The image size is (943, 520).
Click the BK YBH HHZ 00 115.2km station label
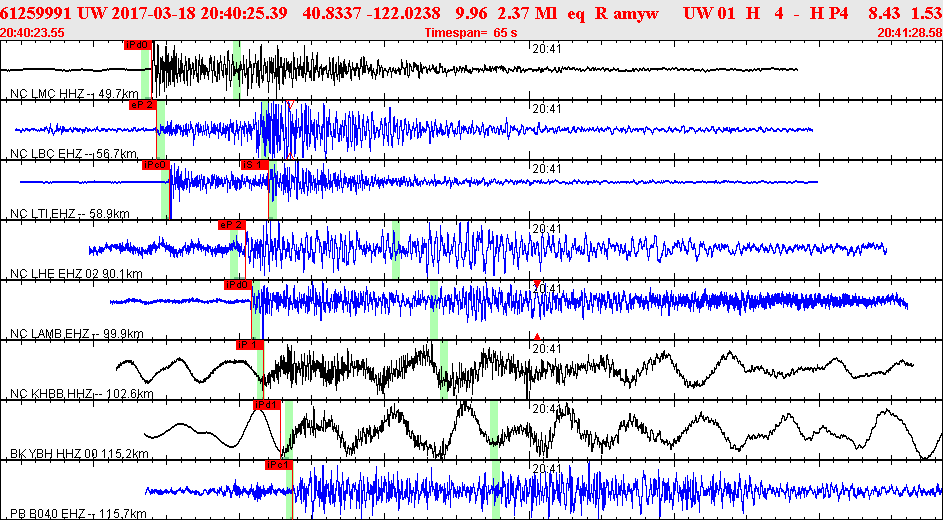pyautogui.click(x=79, y=454)
